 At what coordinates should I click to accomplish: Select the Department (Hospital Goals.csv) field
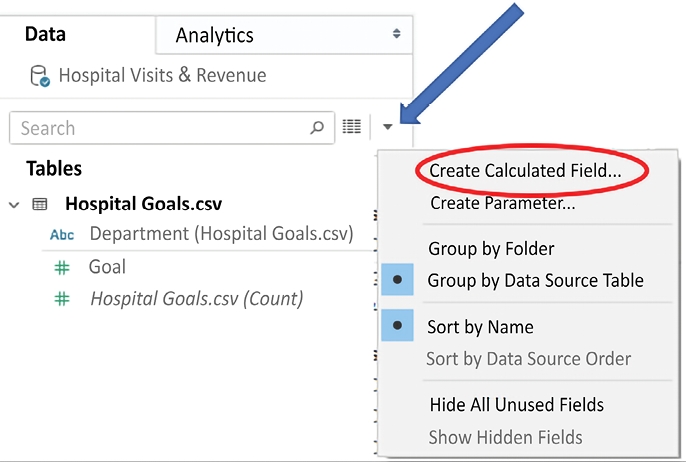click(221, 234)
